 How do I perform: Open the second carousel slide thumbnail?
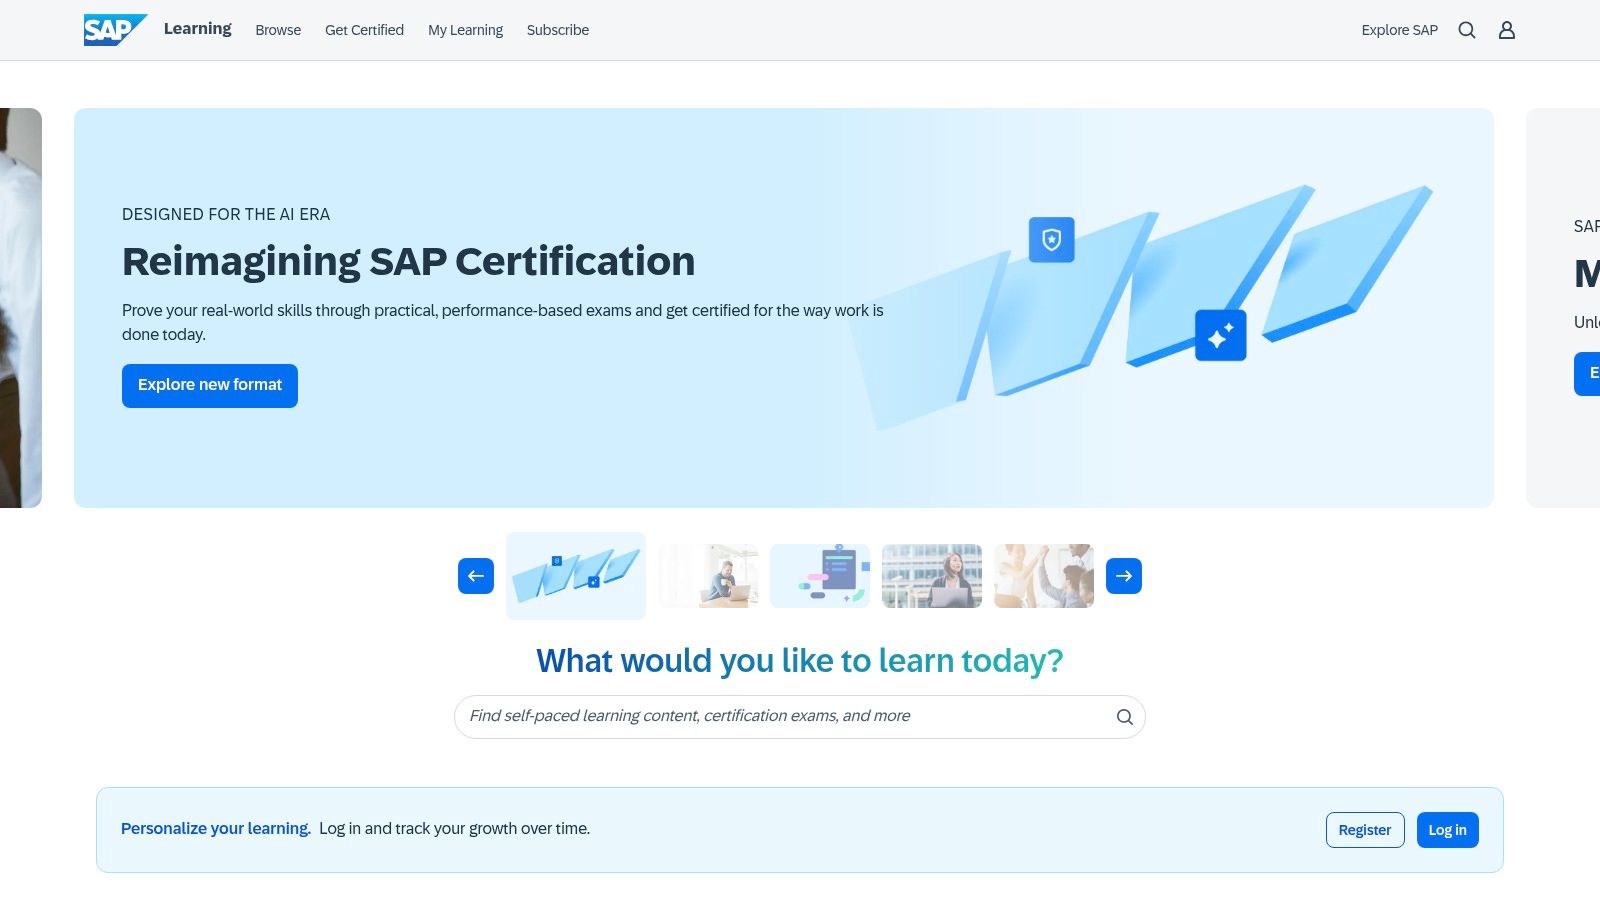tap(707, 576)
